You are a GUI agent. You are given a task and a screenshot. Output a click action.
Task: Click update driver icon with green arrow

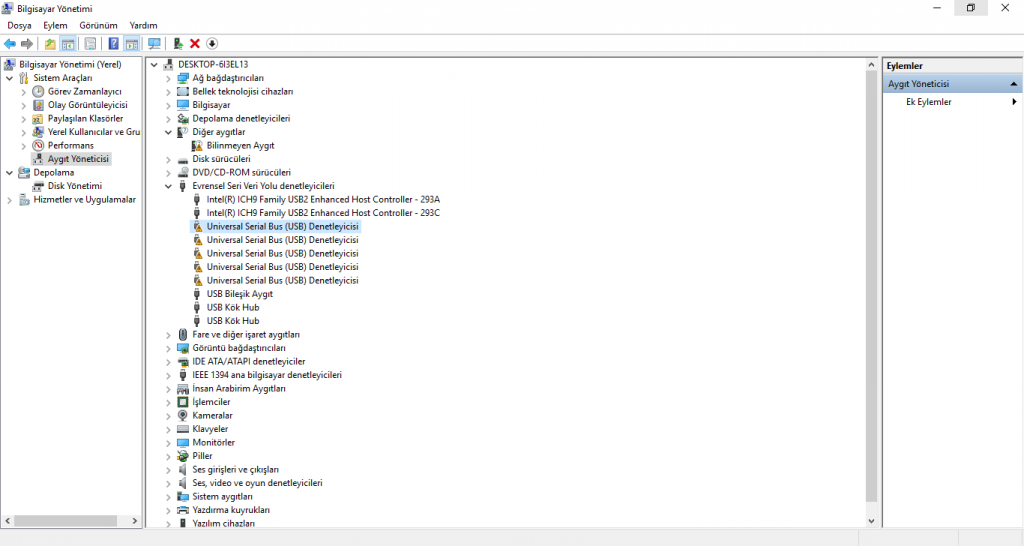(178, 44)
